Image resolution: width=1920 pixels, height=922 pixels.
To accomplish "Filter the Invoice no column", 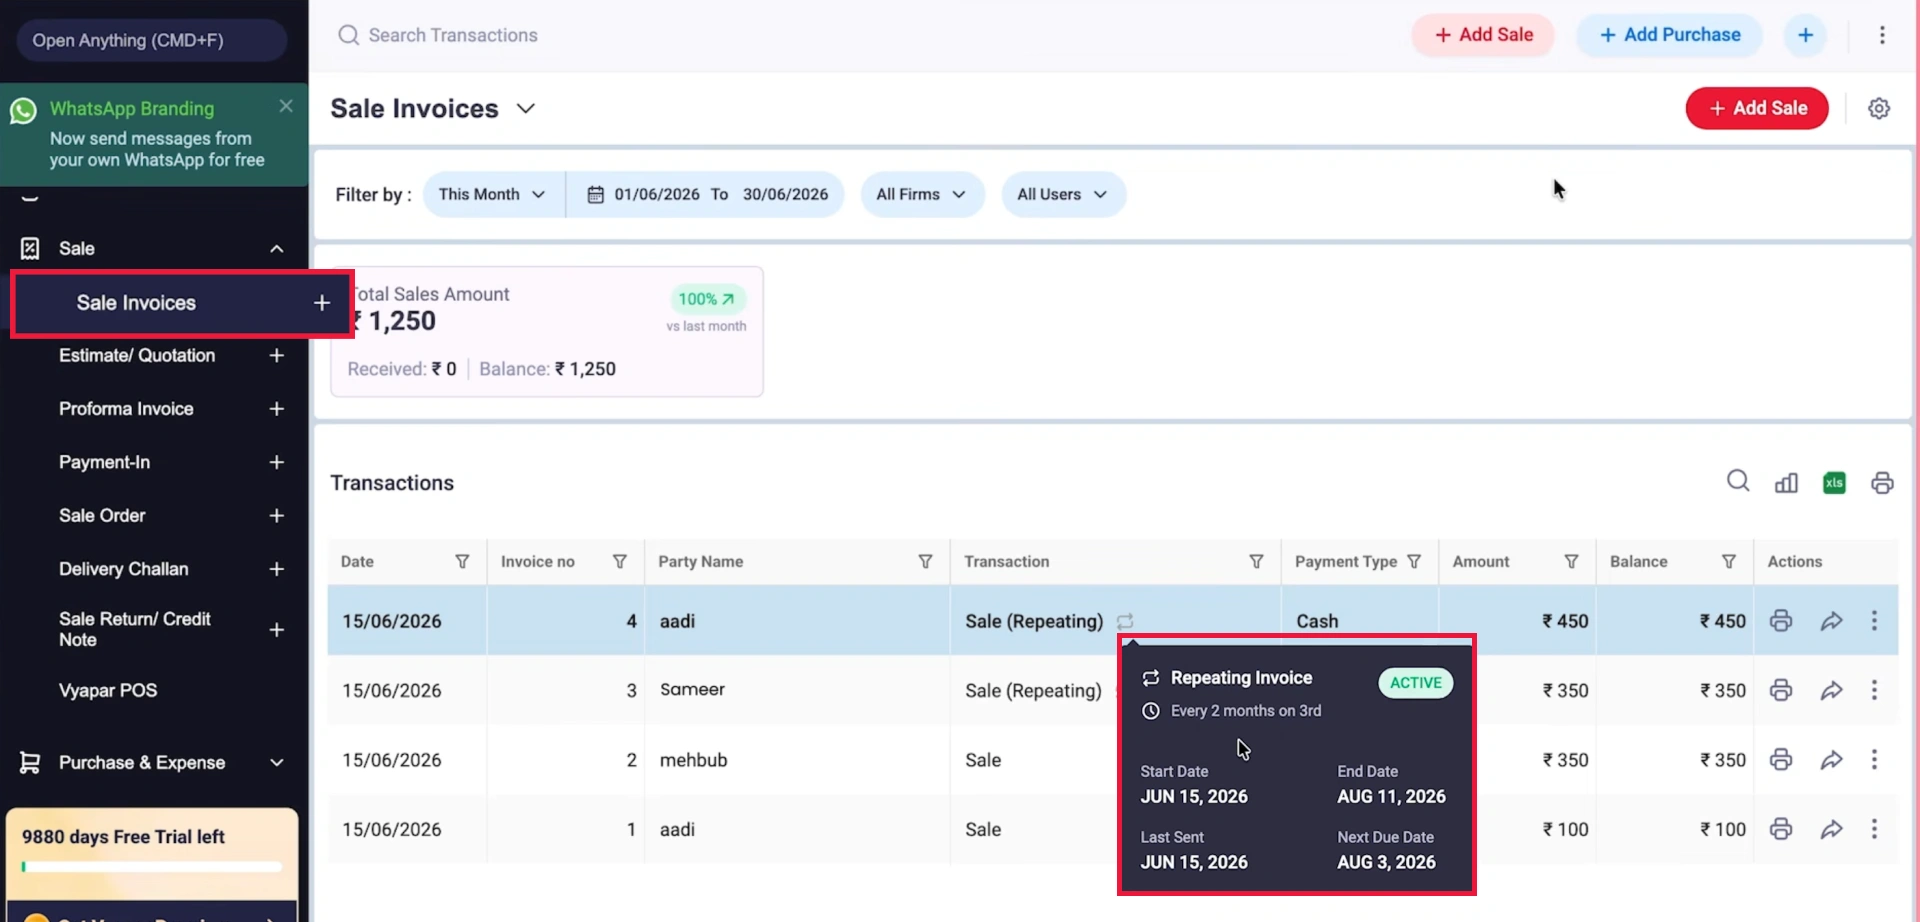I will pyautogui.click(x=620, y=562).
